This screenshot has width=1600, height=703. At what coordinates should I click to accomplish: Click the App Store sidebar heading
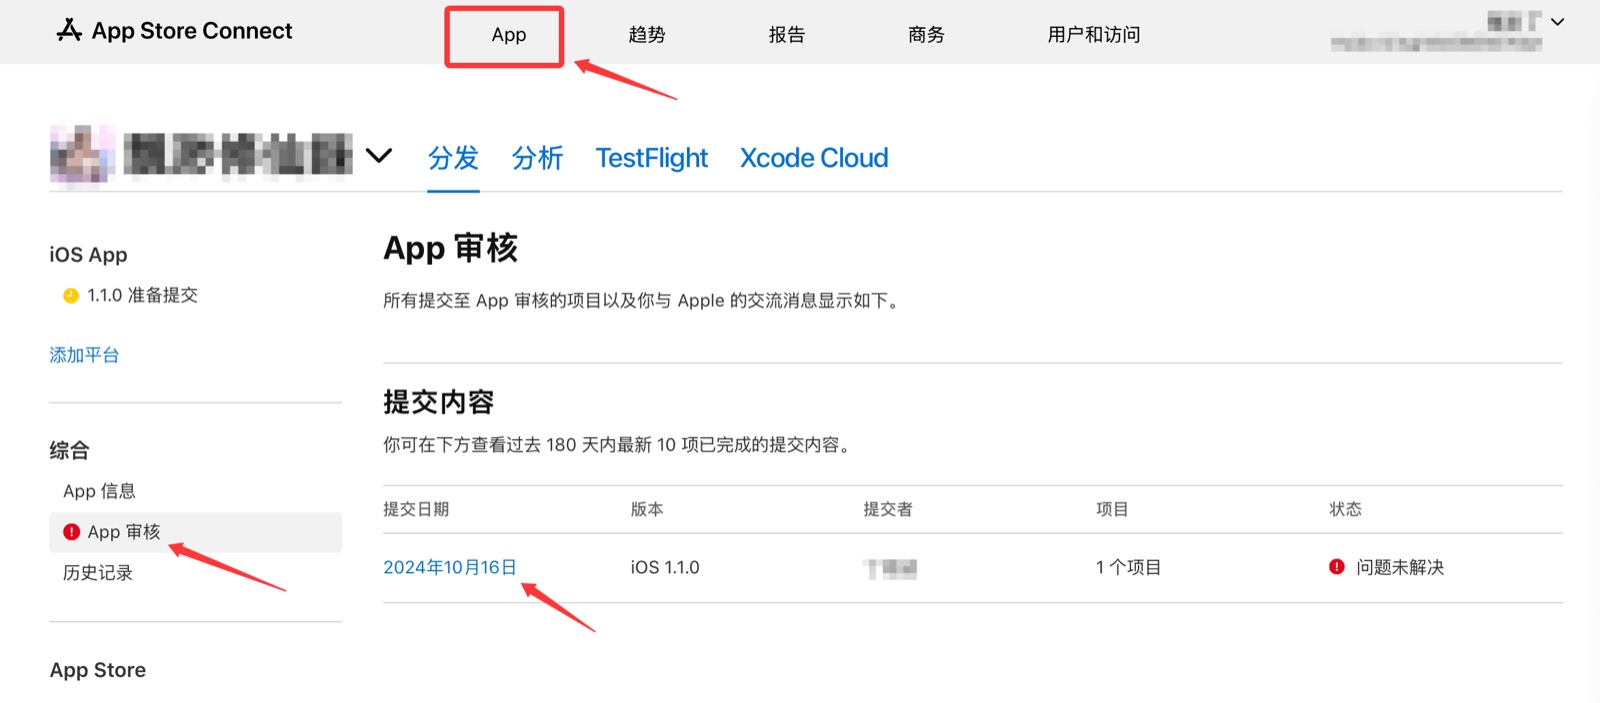click(98, 670)
